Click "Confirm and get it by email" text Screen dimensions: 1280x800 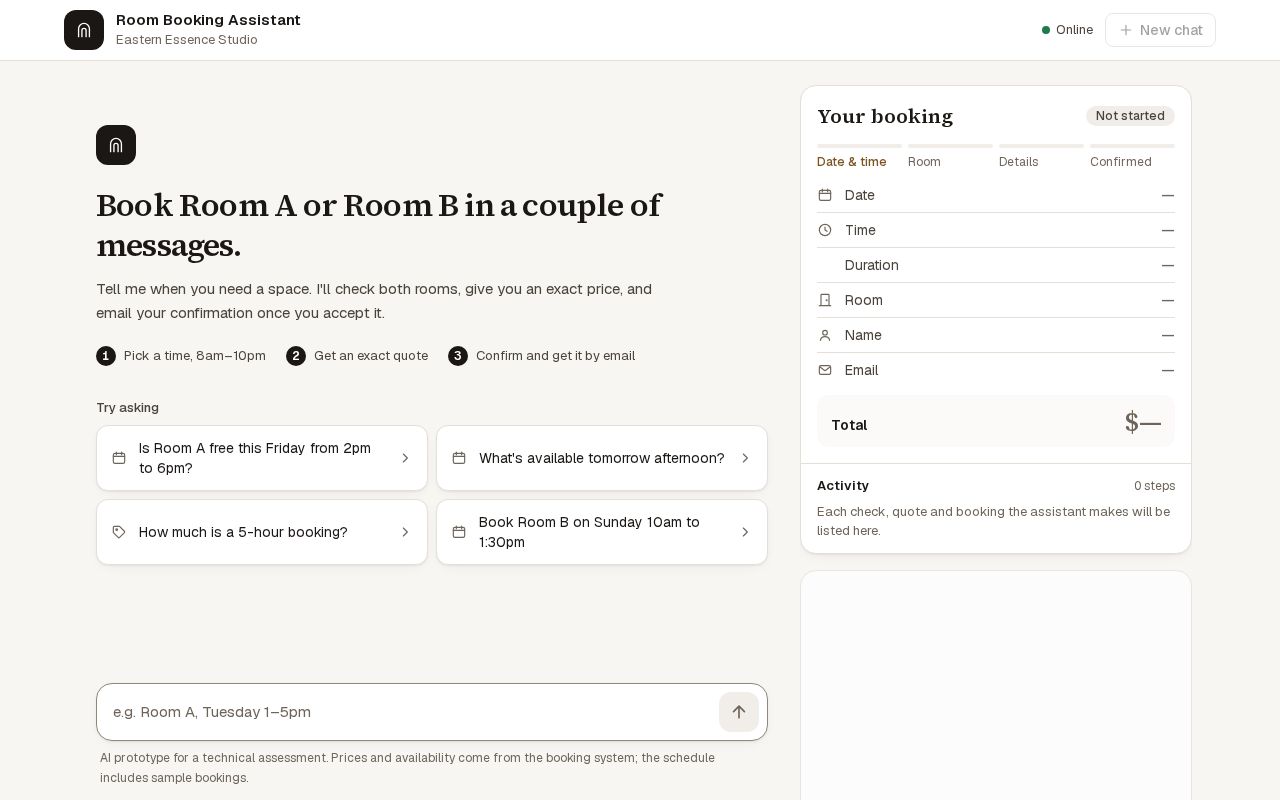click(x=555, y=356)
